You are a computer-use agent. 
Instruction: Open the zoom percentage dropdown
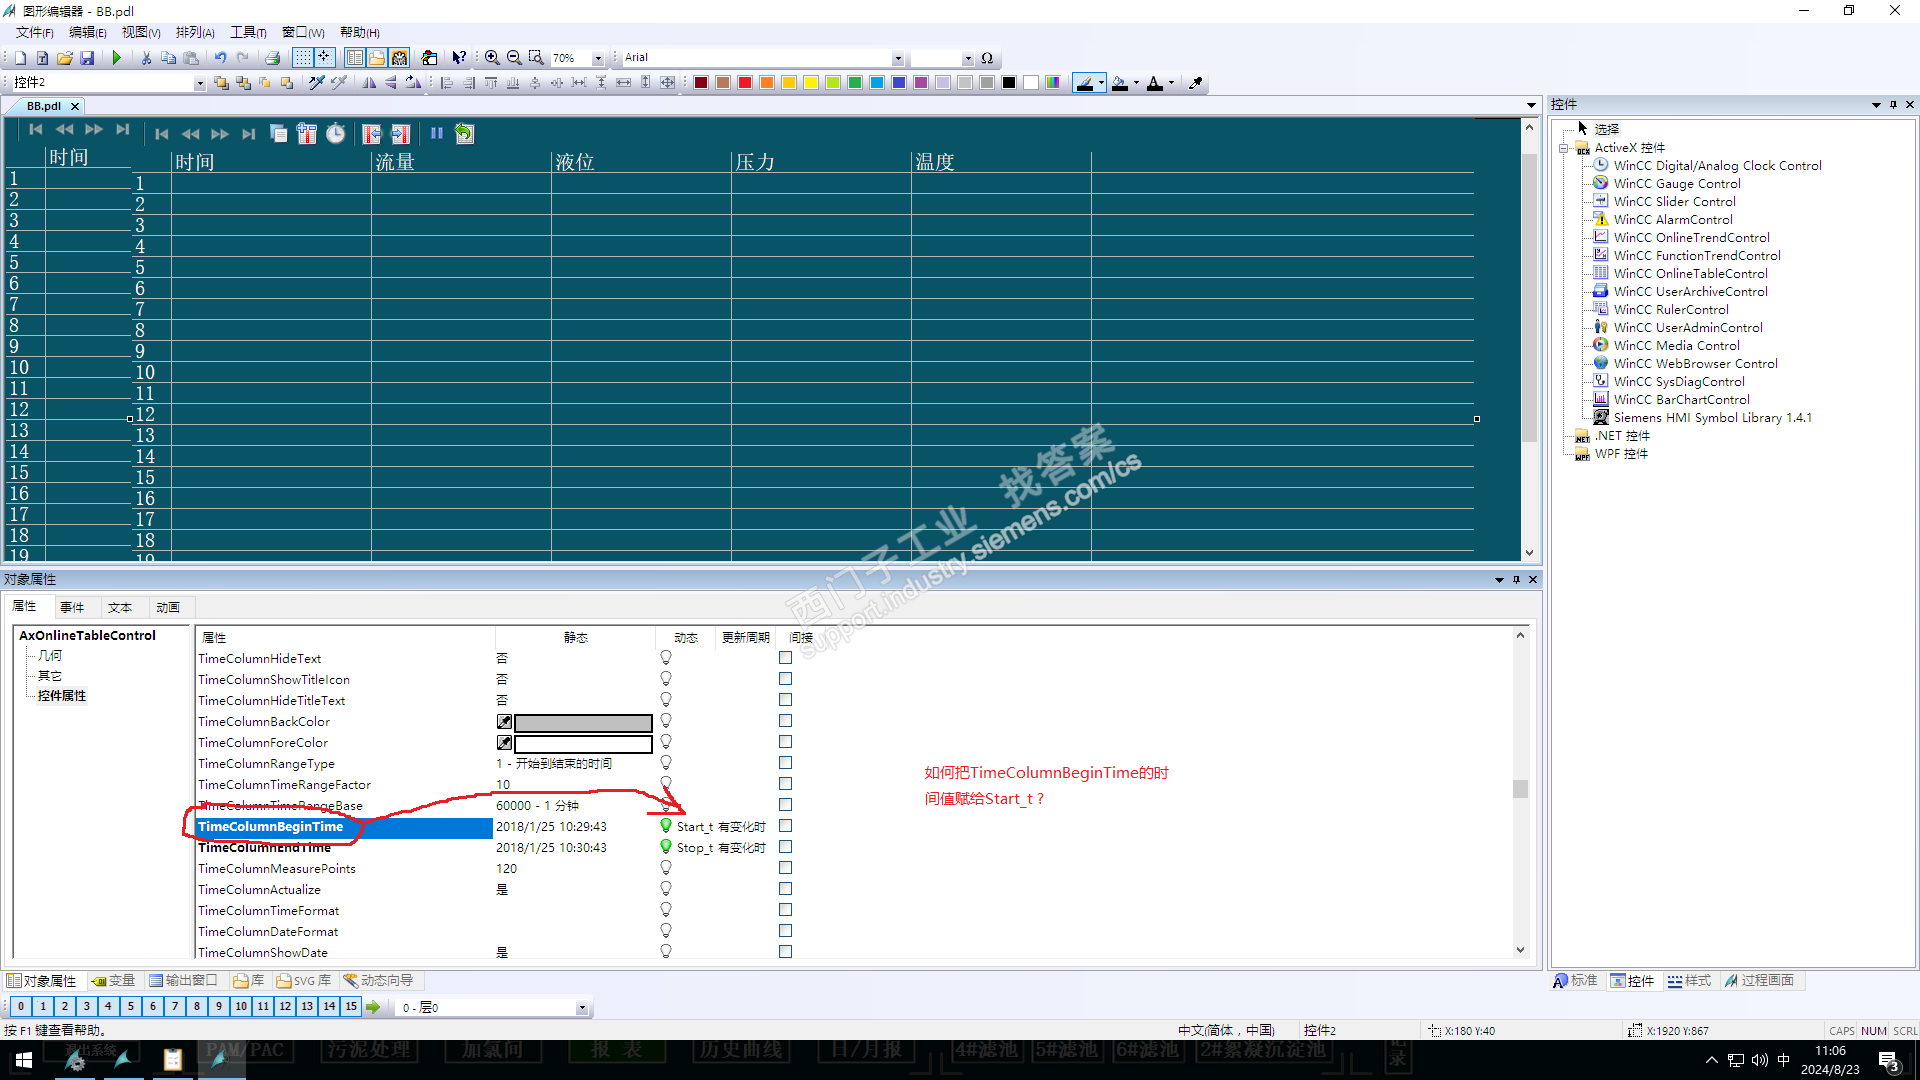click(x=598, y=59)
